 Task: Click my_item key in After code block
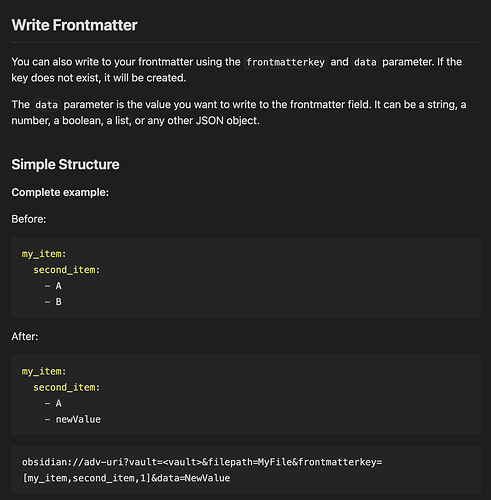(x=42, y=371)
